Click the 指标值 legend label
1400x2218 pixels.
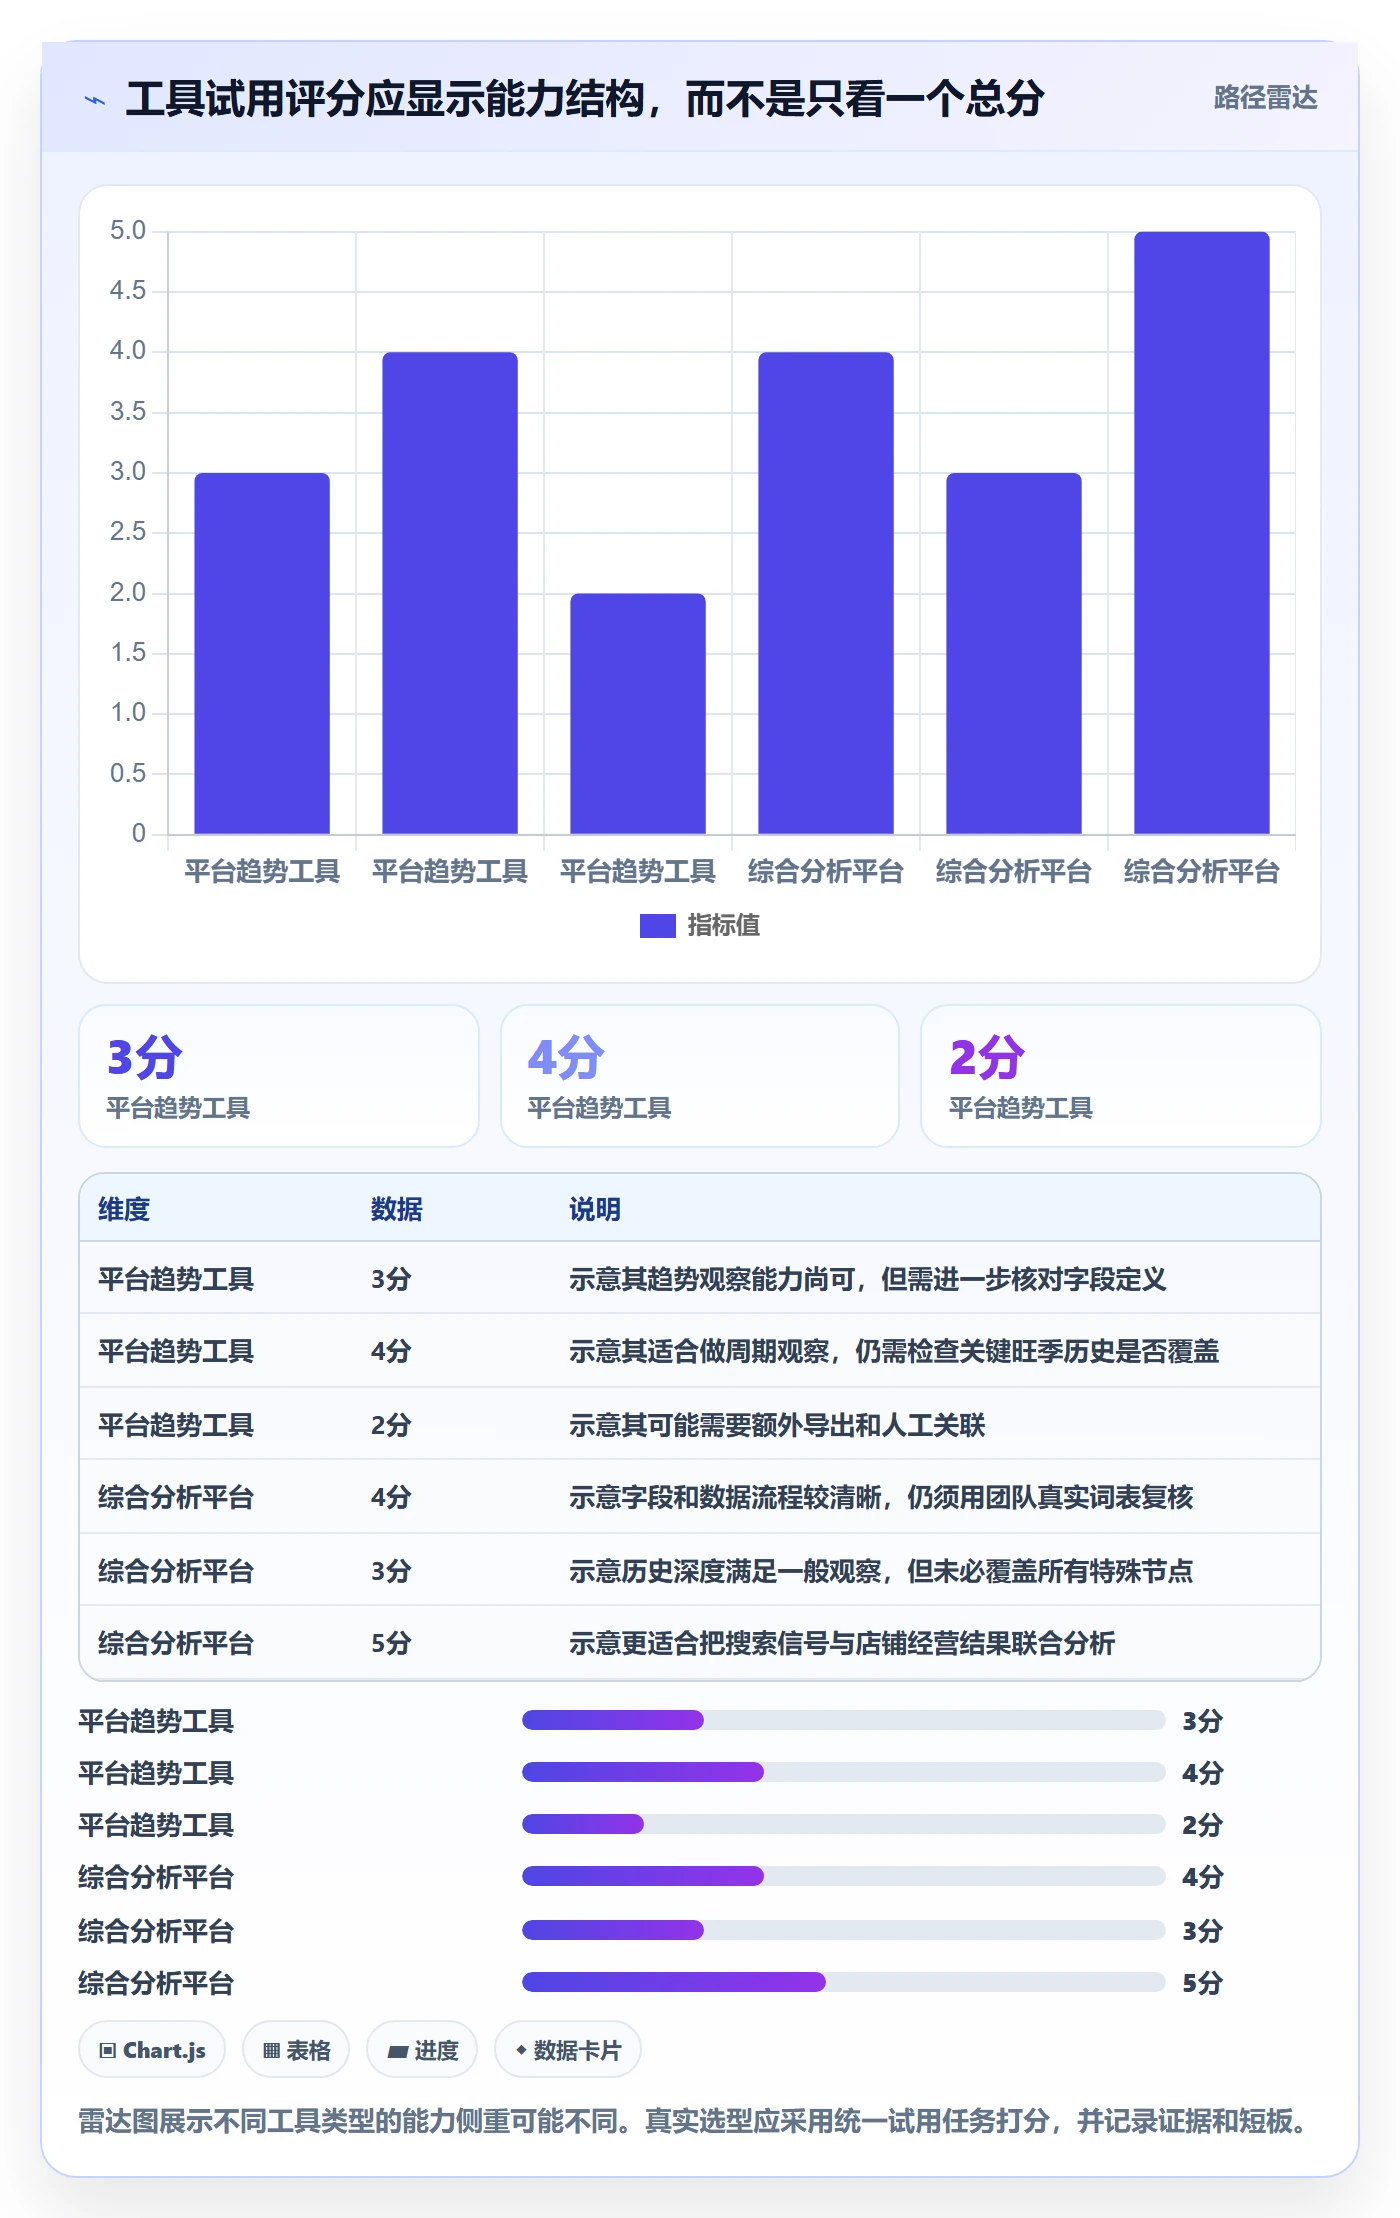(x=723, y=926)
